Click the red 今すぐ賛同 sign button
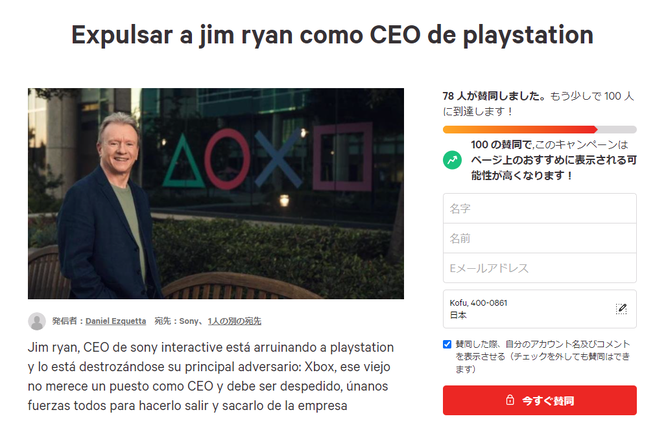 540,400
